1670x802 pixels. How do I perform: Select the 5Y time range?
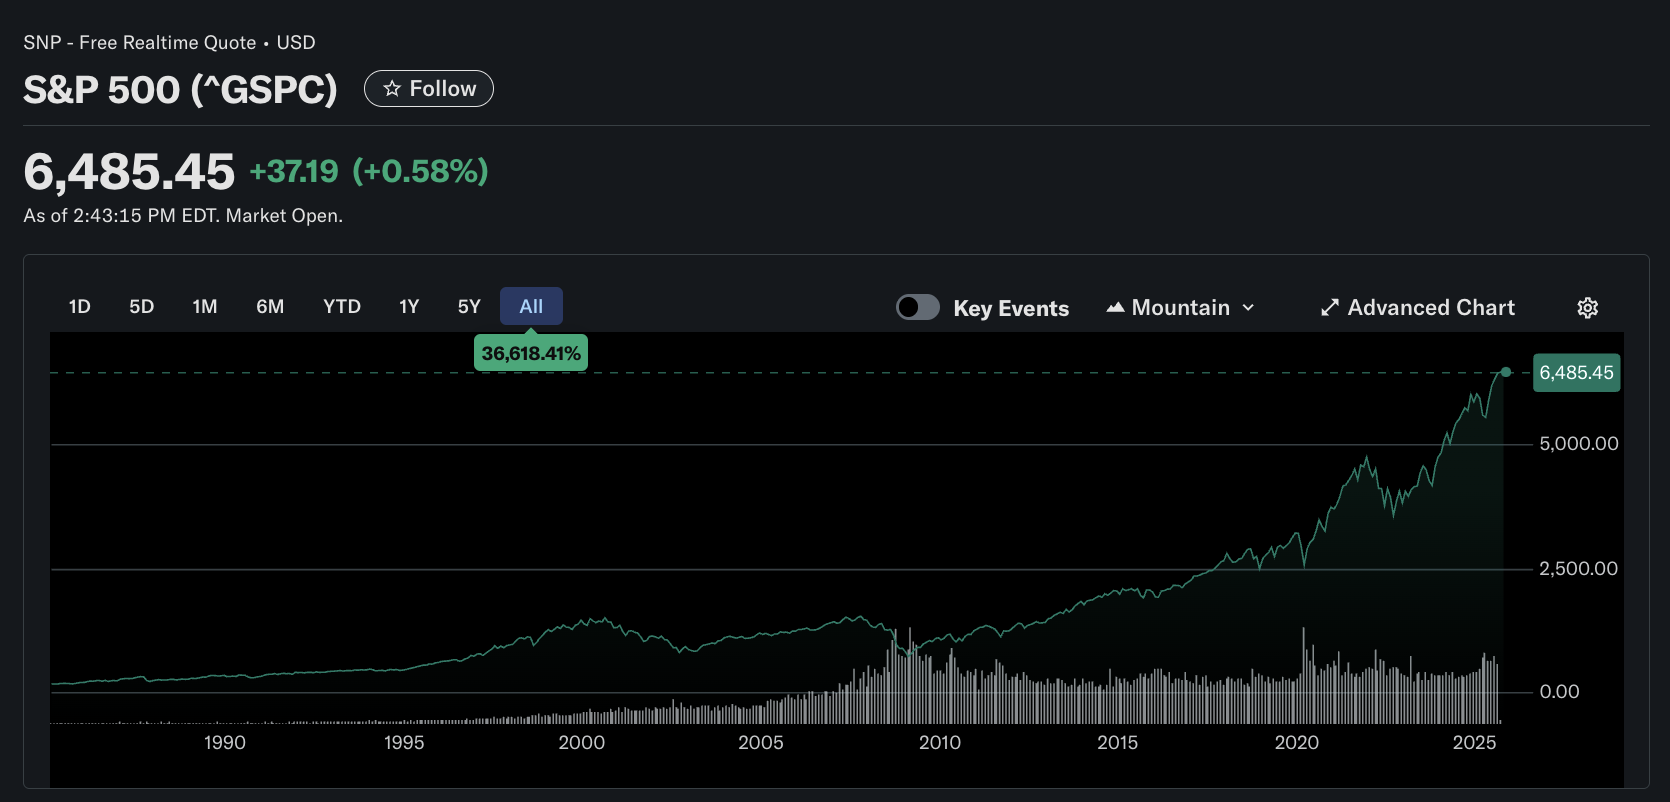tap(469, 307)
